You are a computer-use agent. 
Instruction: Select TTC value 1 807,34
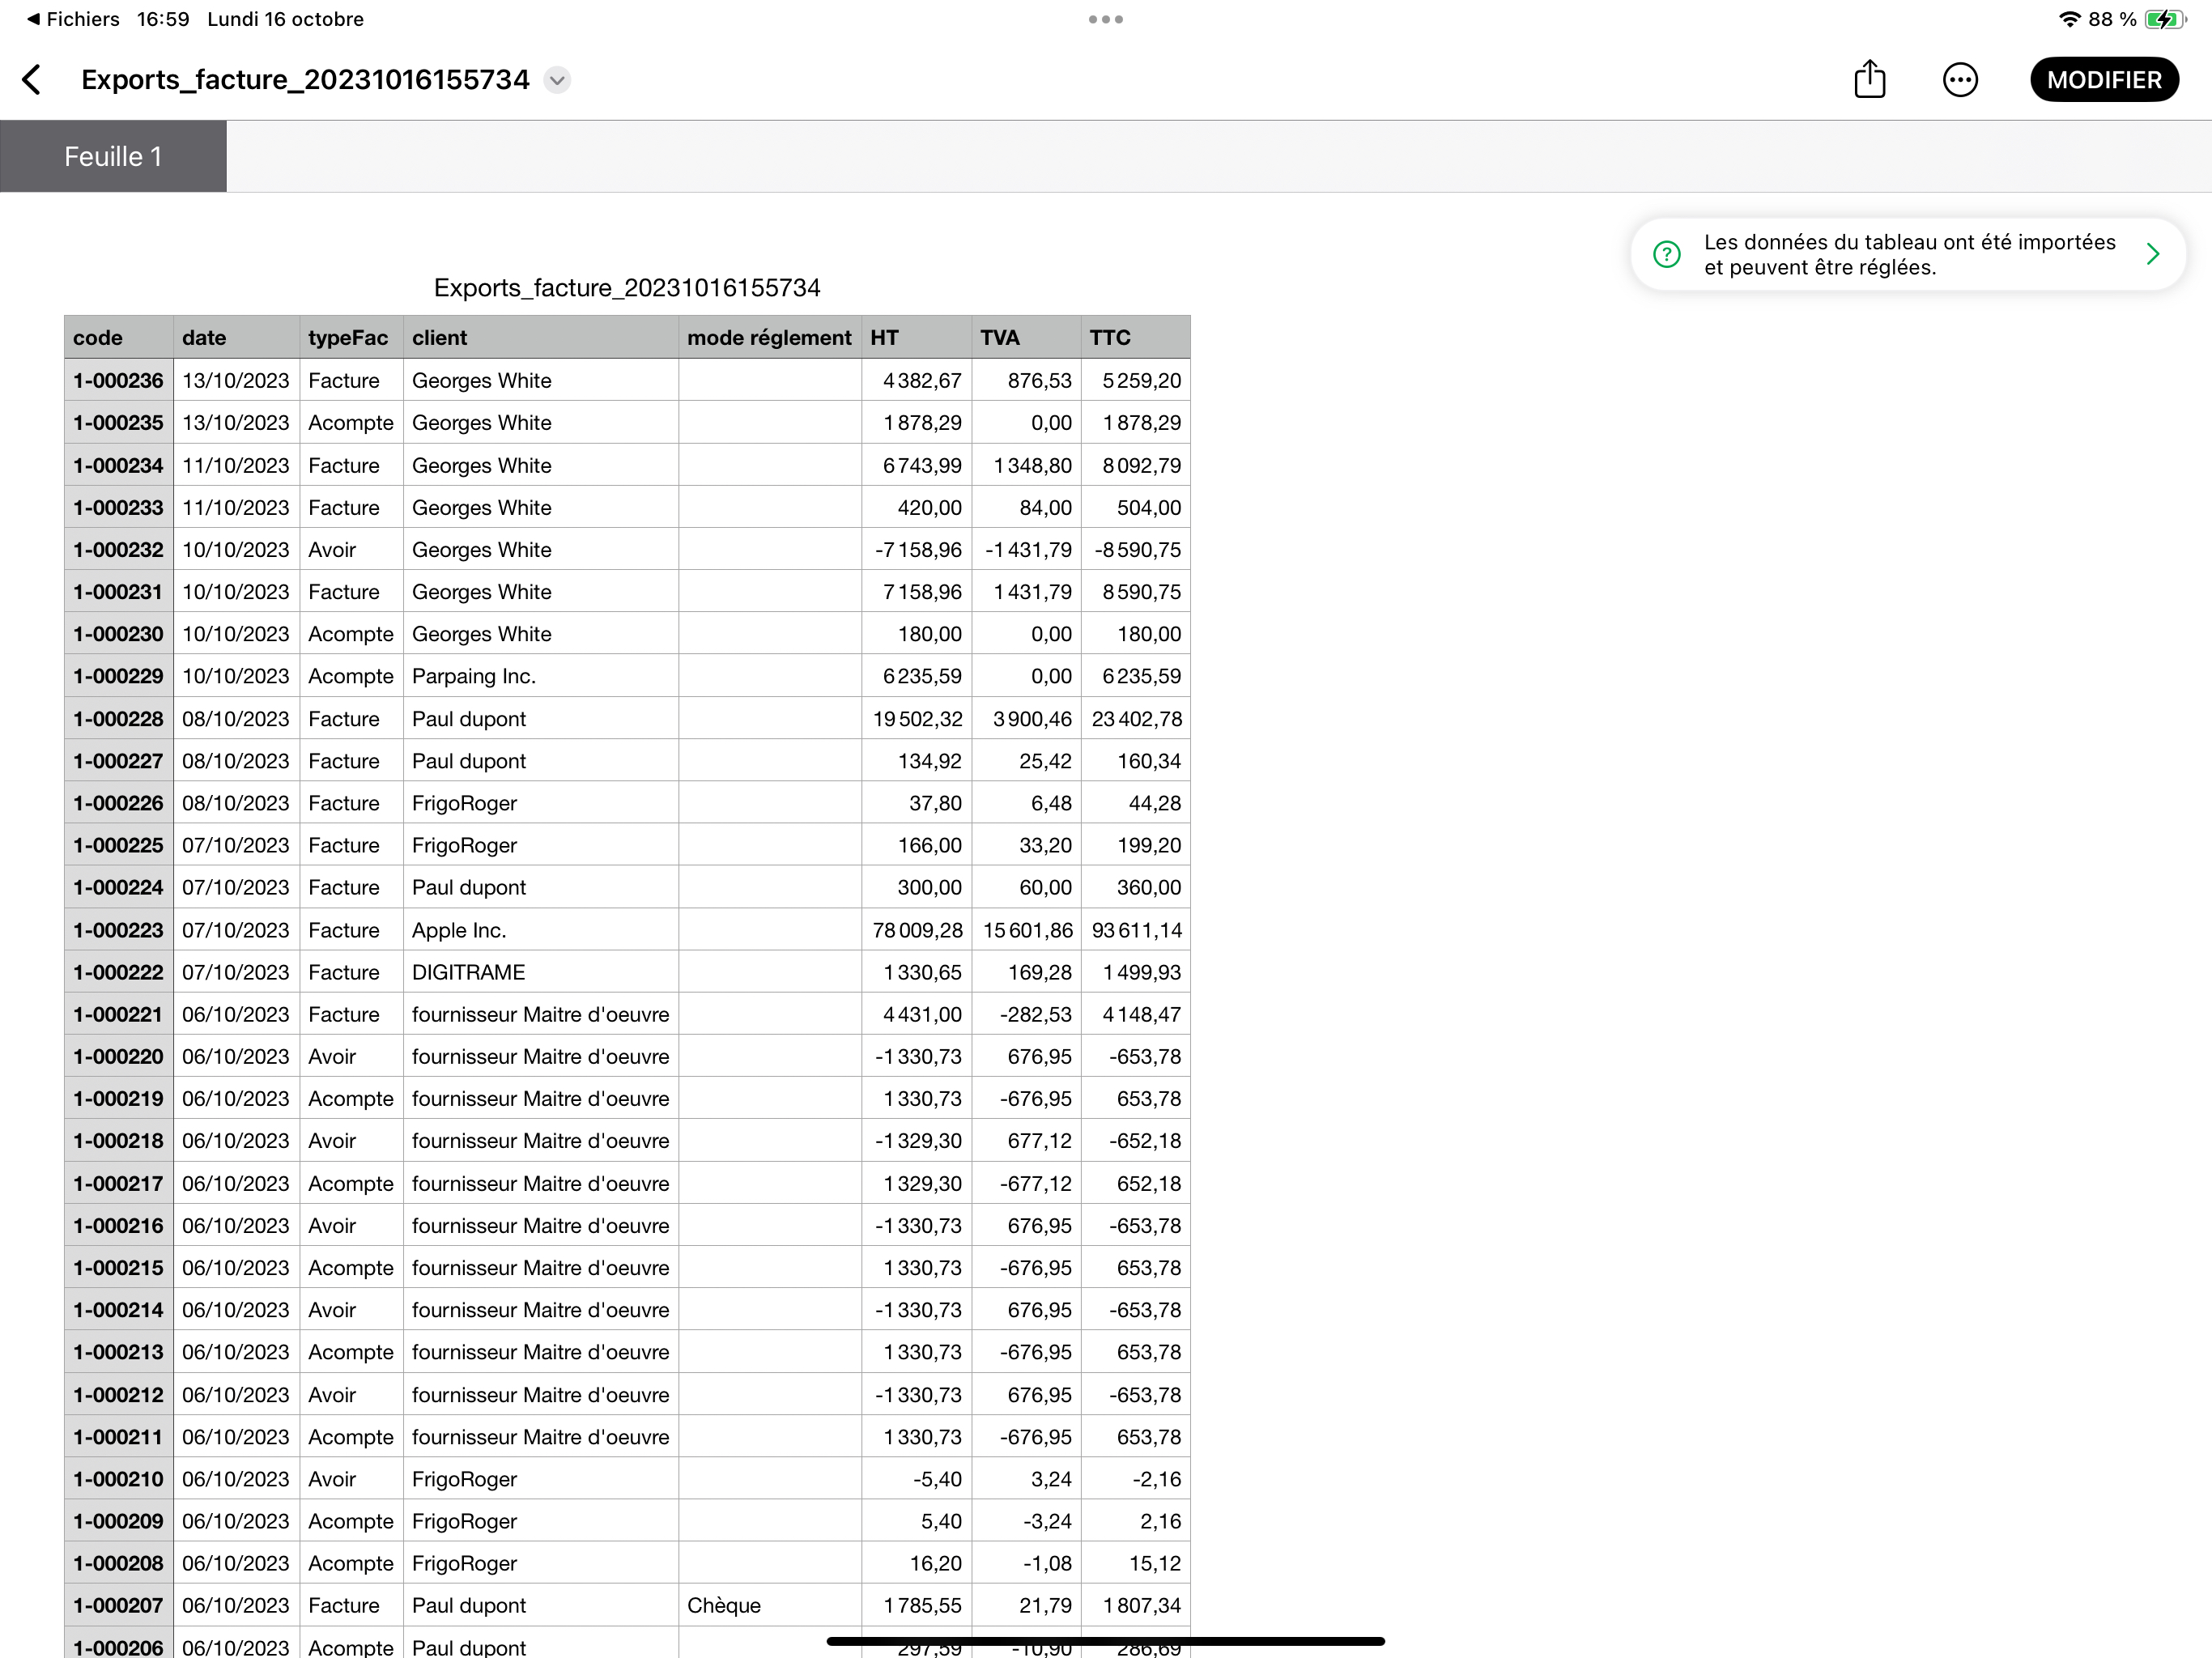pyautogui.click(x=1136, y=1605)
